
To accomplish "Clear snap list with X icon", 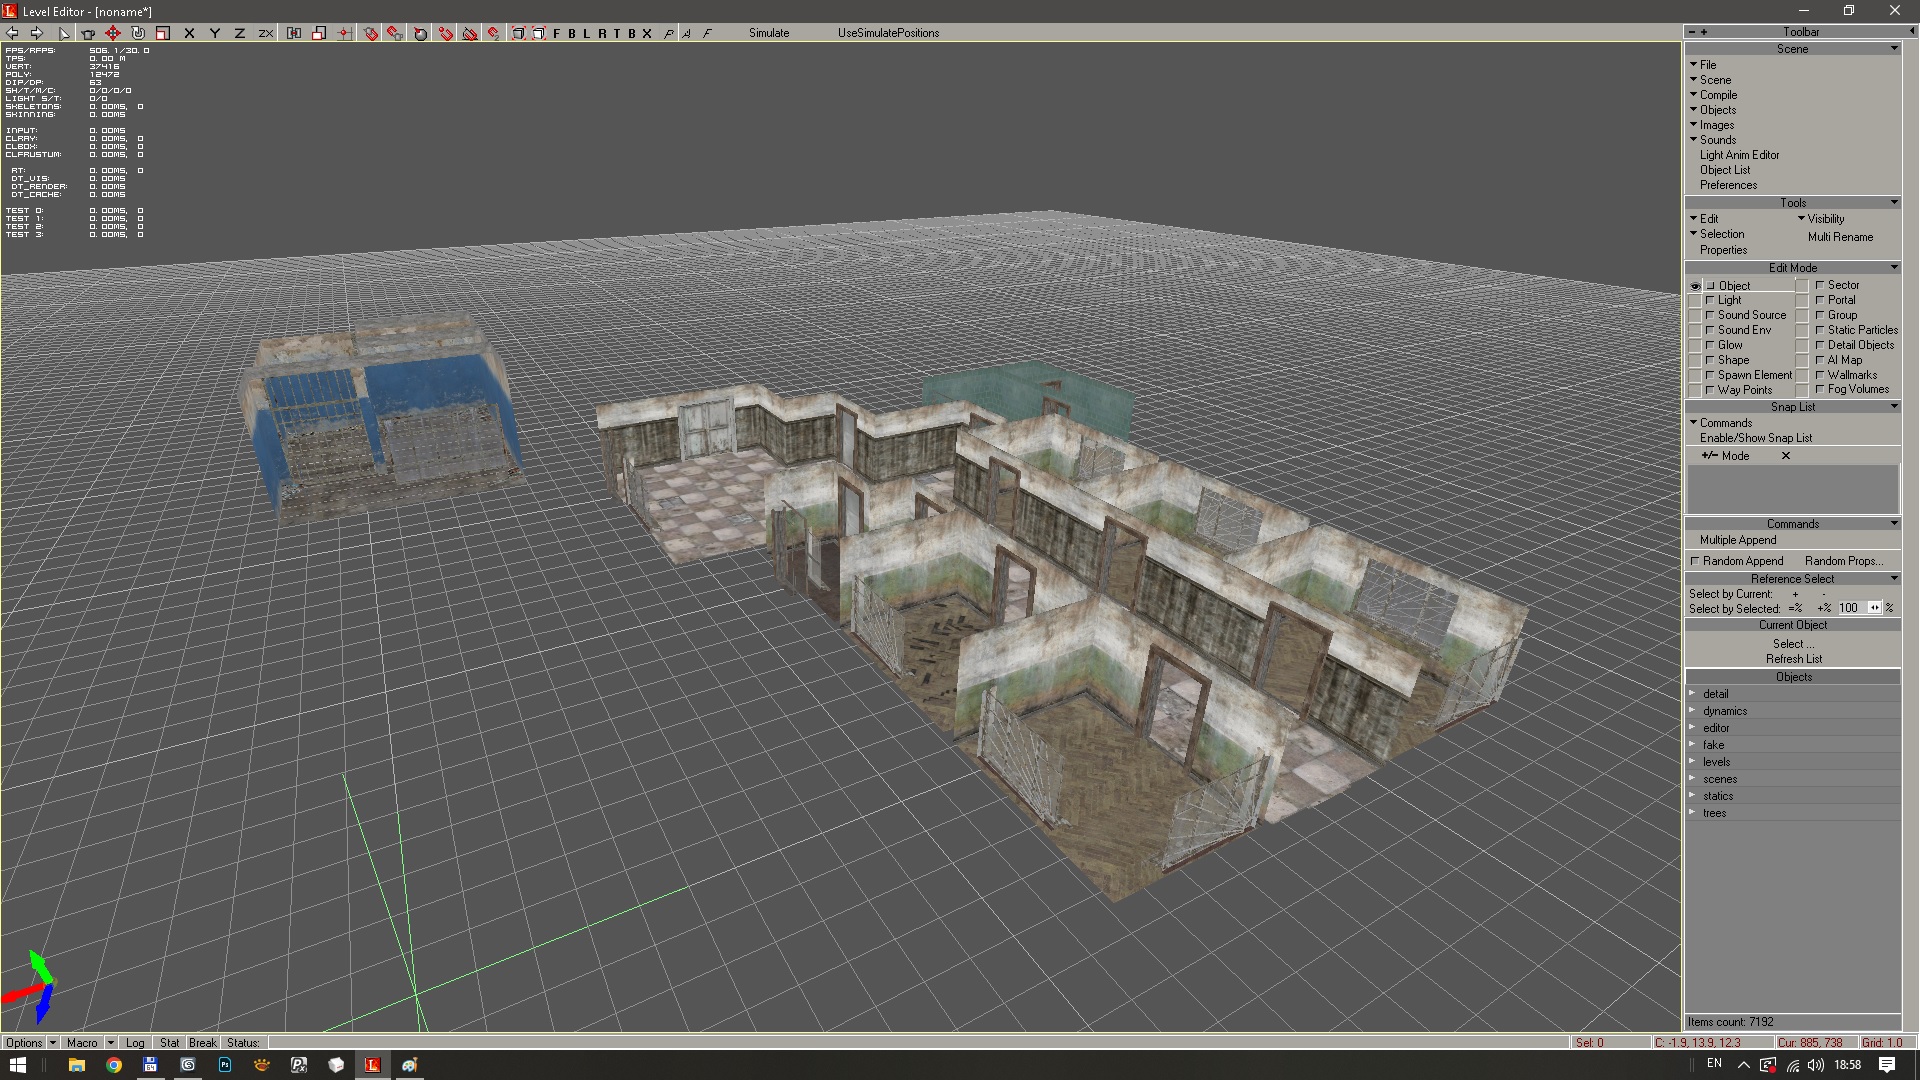I will [x=1786, y=456].
